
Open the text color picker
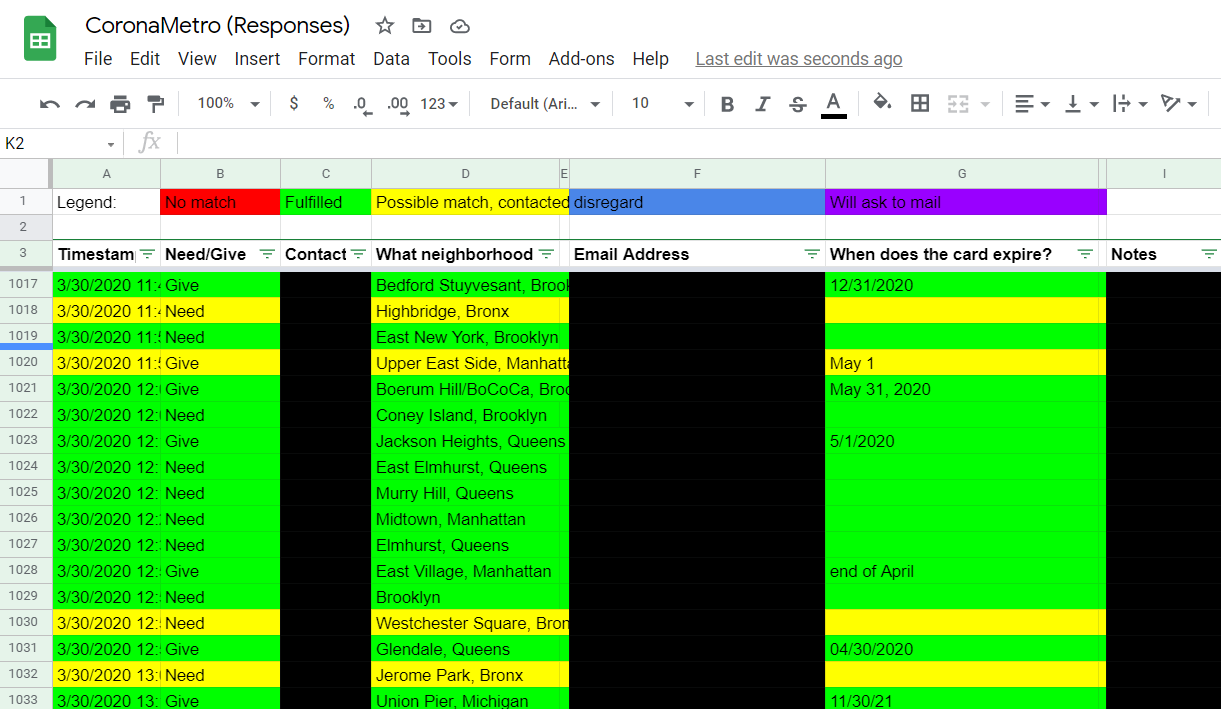[833, 103]
